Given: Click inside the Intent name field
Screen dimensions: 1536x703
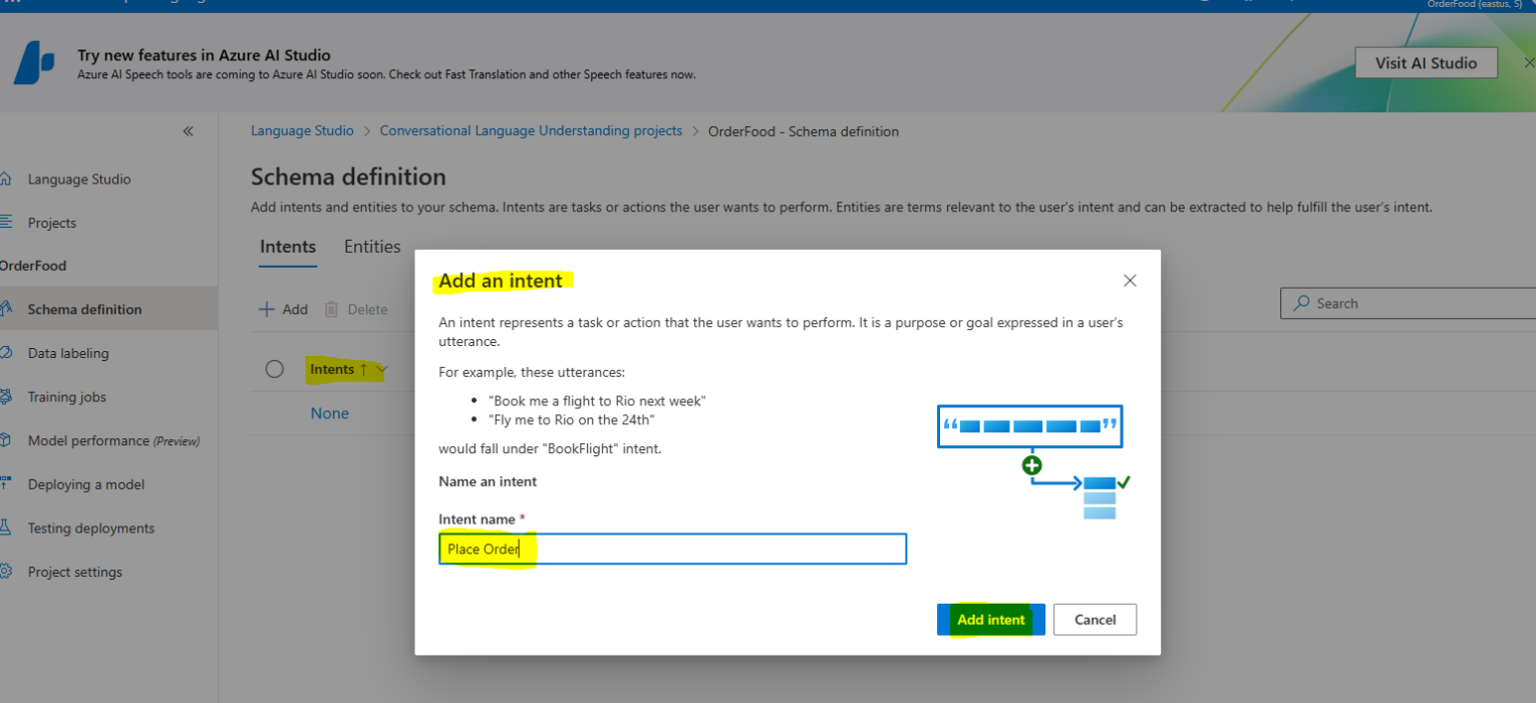Looking at the screenshot, I should point(672,548).
